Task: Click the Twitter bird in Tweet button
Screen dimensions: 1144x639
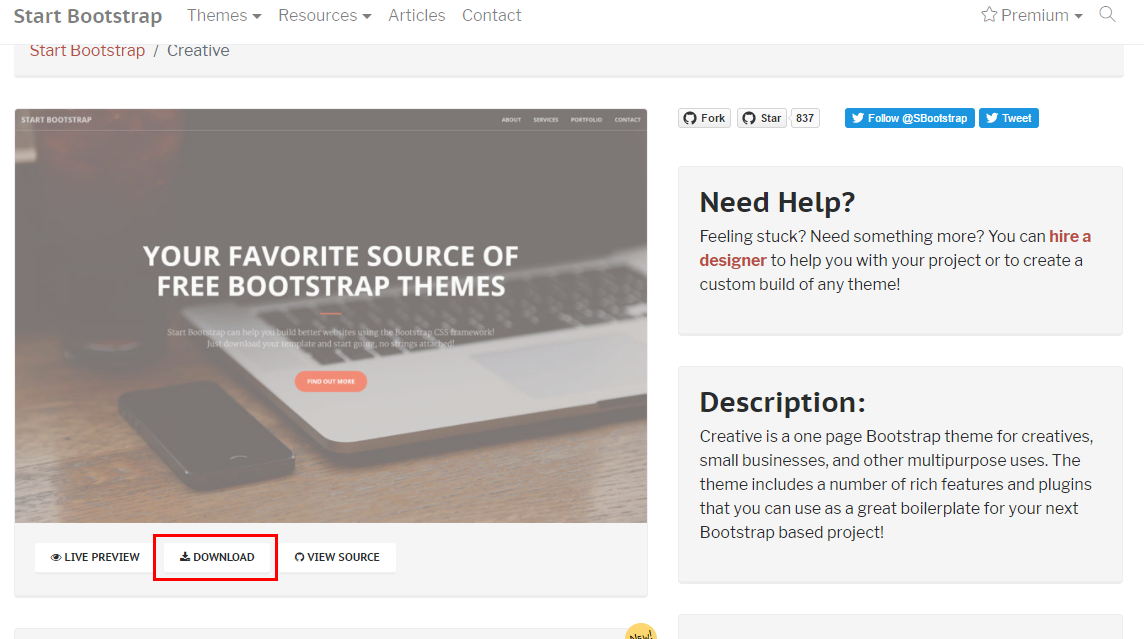Action: point(992,118)
